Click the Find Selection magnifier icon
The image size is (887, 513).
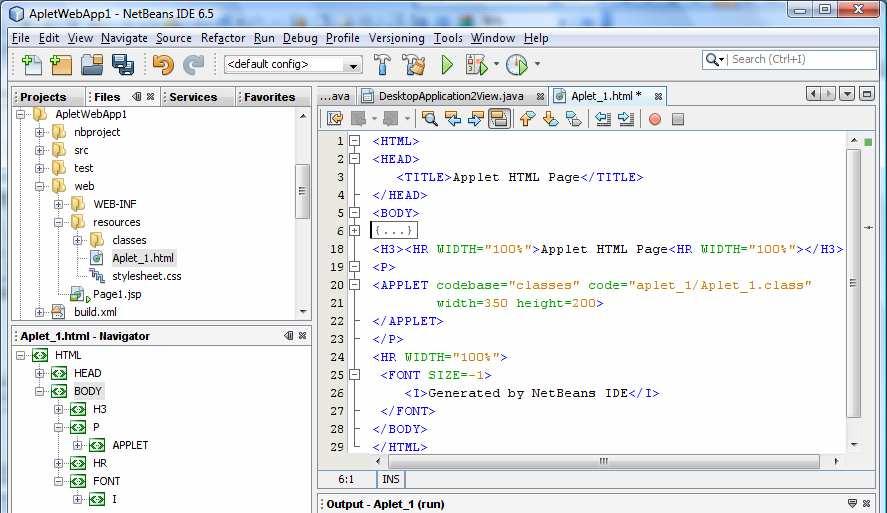coord(429,119)
